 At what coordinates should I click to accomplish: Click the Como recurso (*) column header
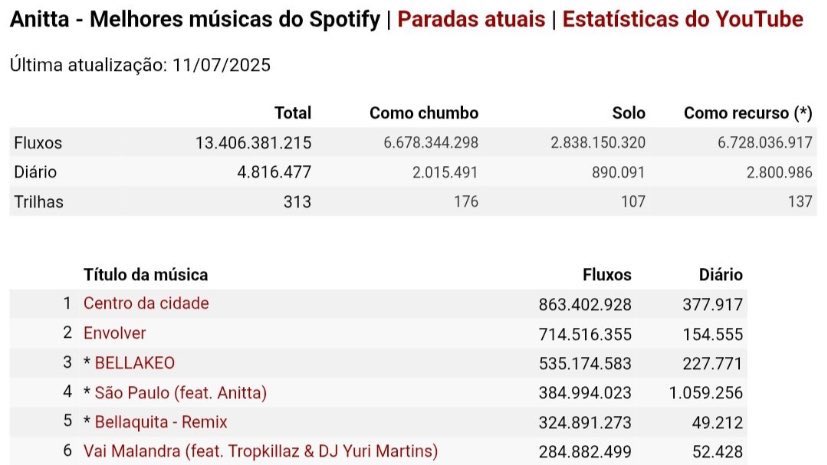[x=748, y=113]
